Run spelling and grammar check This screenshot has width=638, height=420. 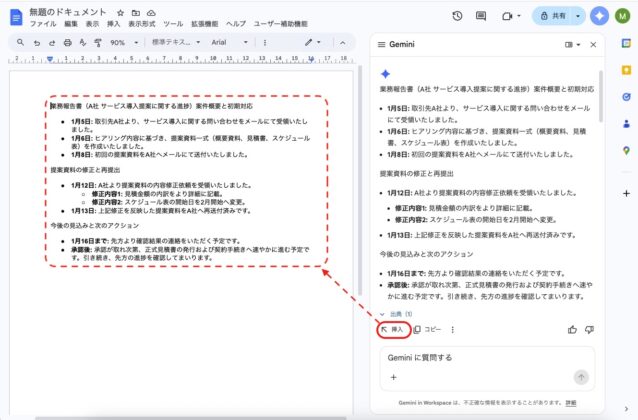(83, 43)
